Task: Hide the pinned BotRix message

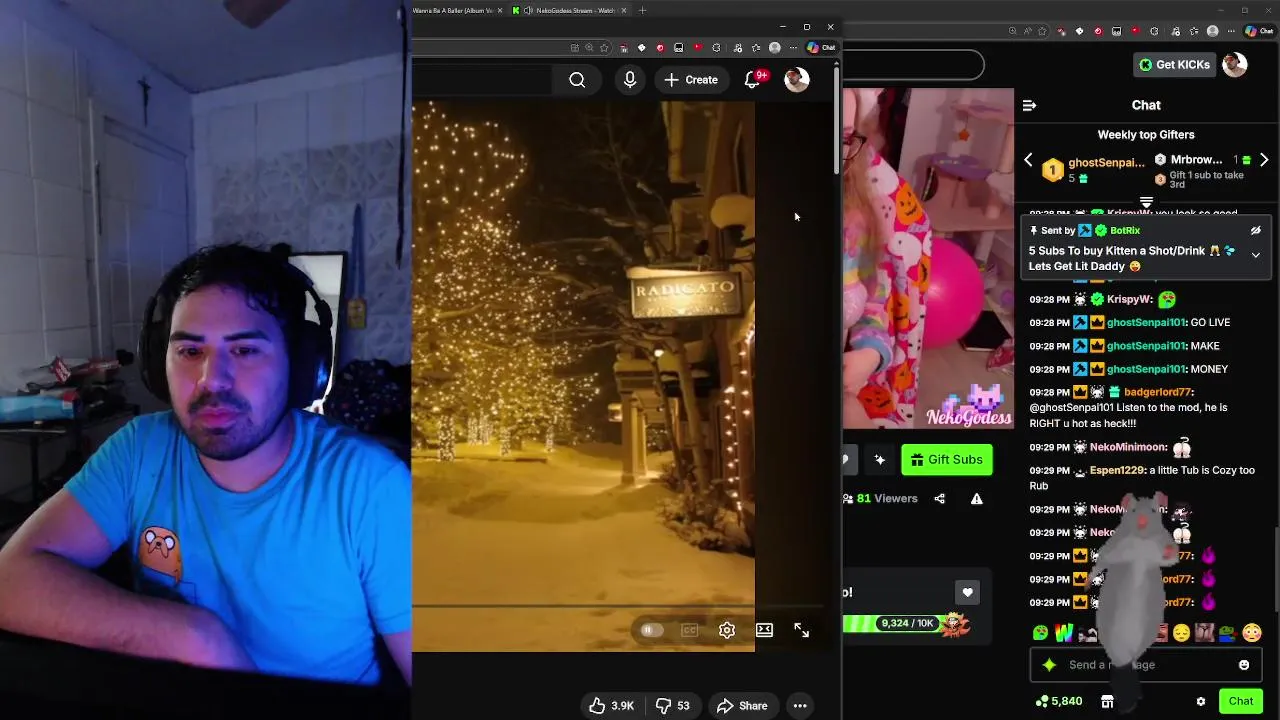Action: point(1256,230)
